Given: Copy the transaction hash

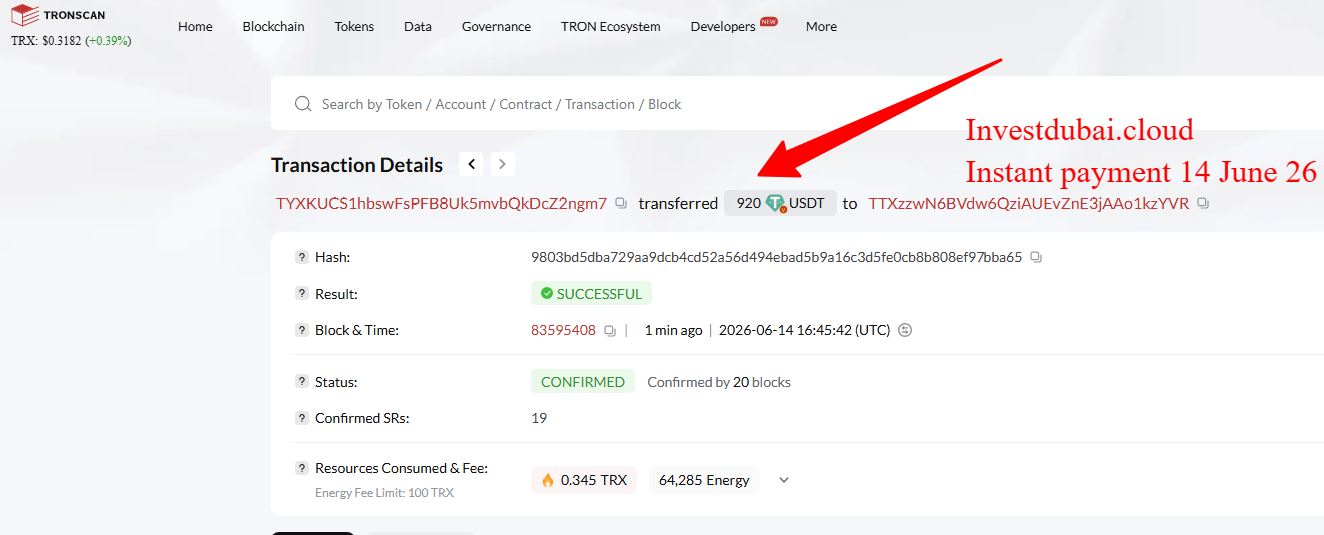Looking at the screenshot, I should pos(1036,257).
